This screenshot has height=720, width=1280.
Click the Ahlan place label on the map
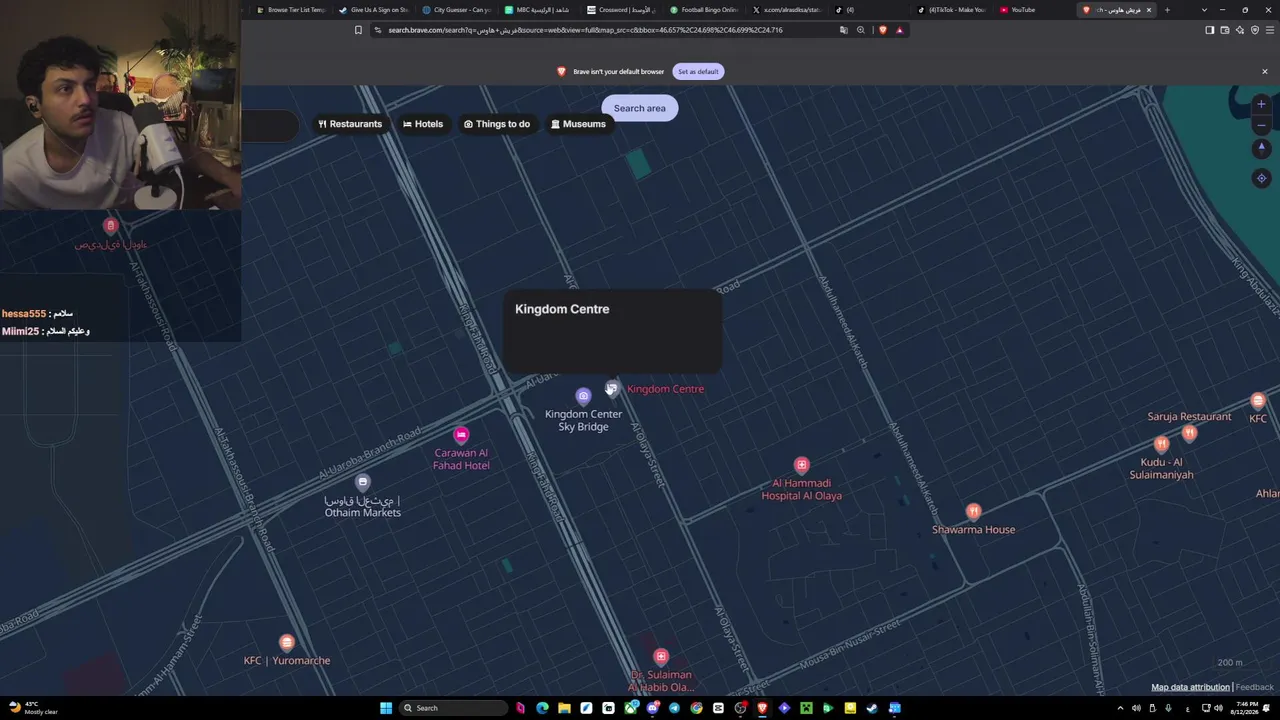tap(1268, 494)
